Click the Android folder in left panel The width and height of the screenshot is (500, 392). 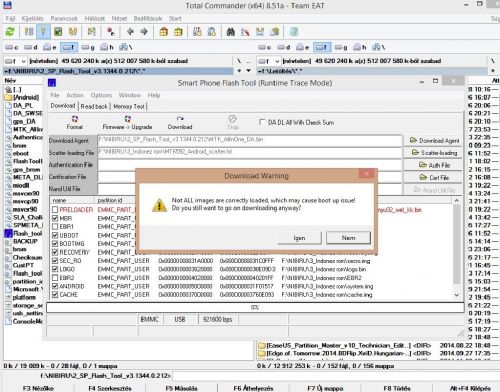23,97
